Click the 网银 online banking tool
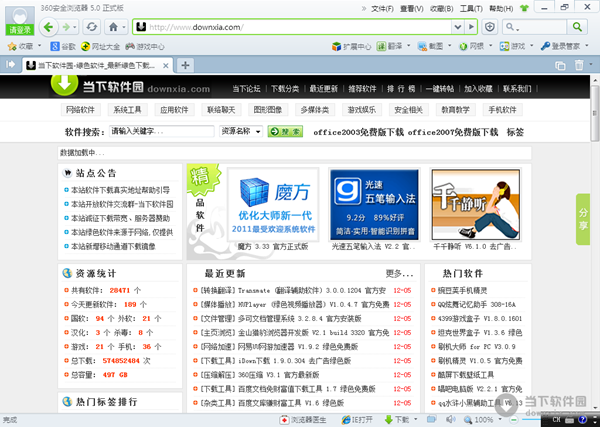600x427 pixels. [471, 46]
